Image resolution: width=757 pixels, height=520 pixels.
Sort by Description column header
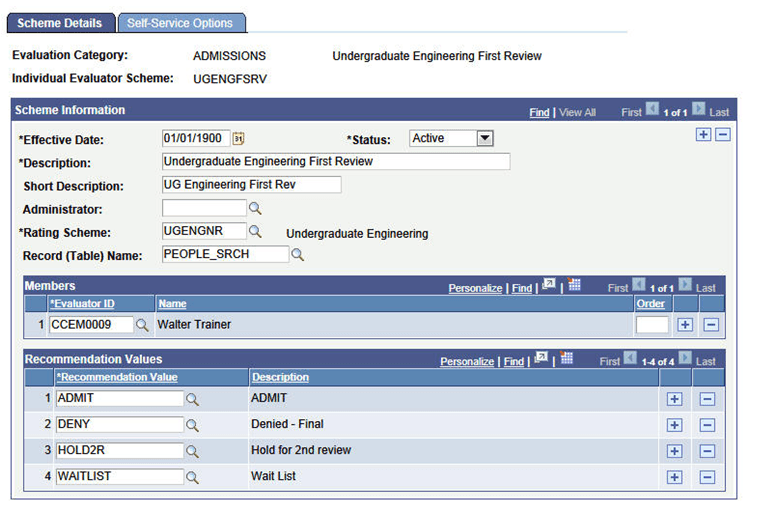280,377
